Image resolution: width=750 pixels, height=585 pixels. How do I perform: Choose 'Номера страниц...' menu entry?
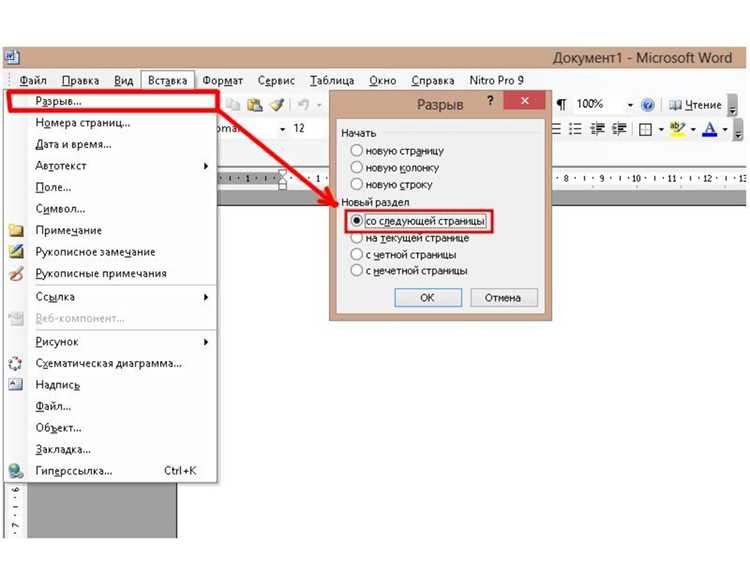click(83, 123)
